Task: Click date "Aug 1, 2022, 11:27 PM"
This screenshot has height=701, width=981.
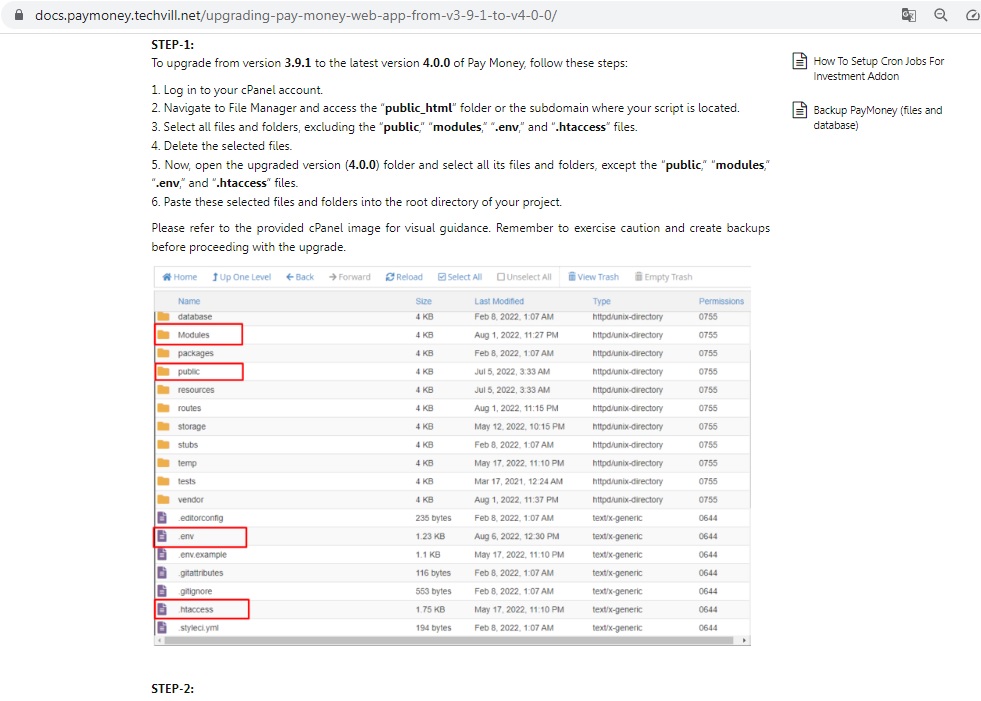Action: [516, 335]
